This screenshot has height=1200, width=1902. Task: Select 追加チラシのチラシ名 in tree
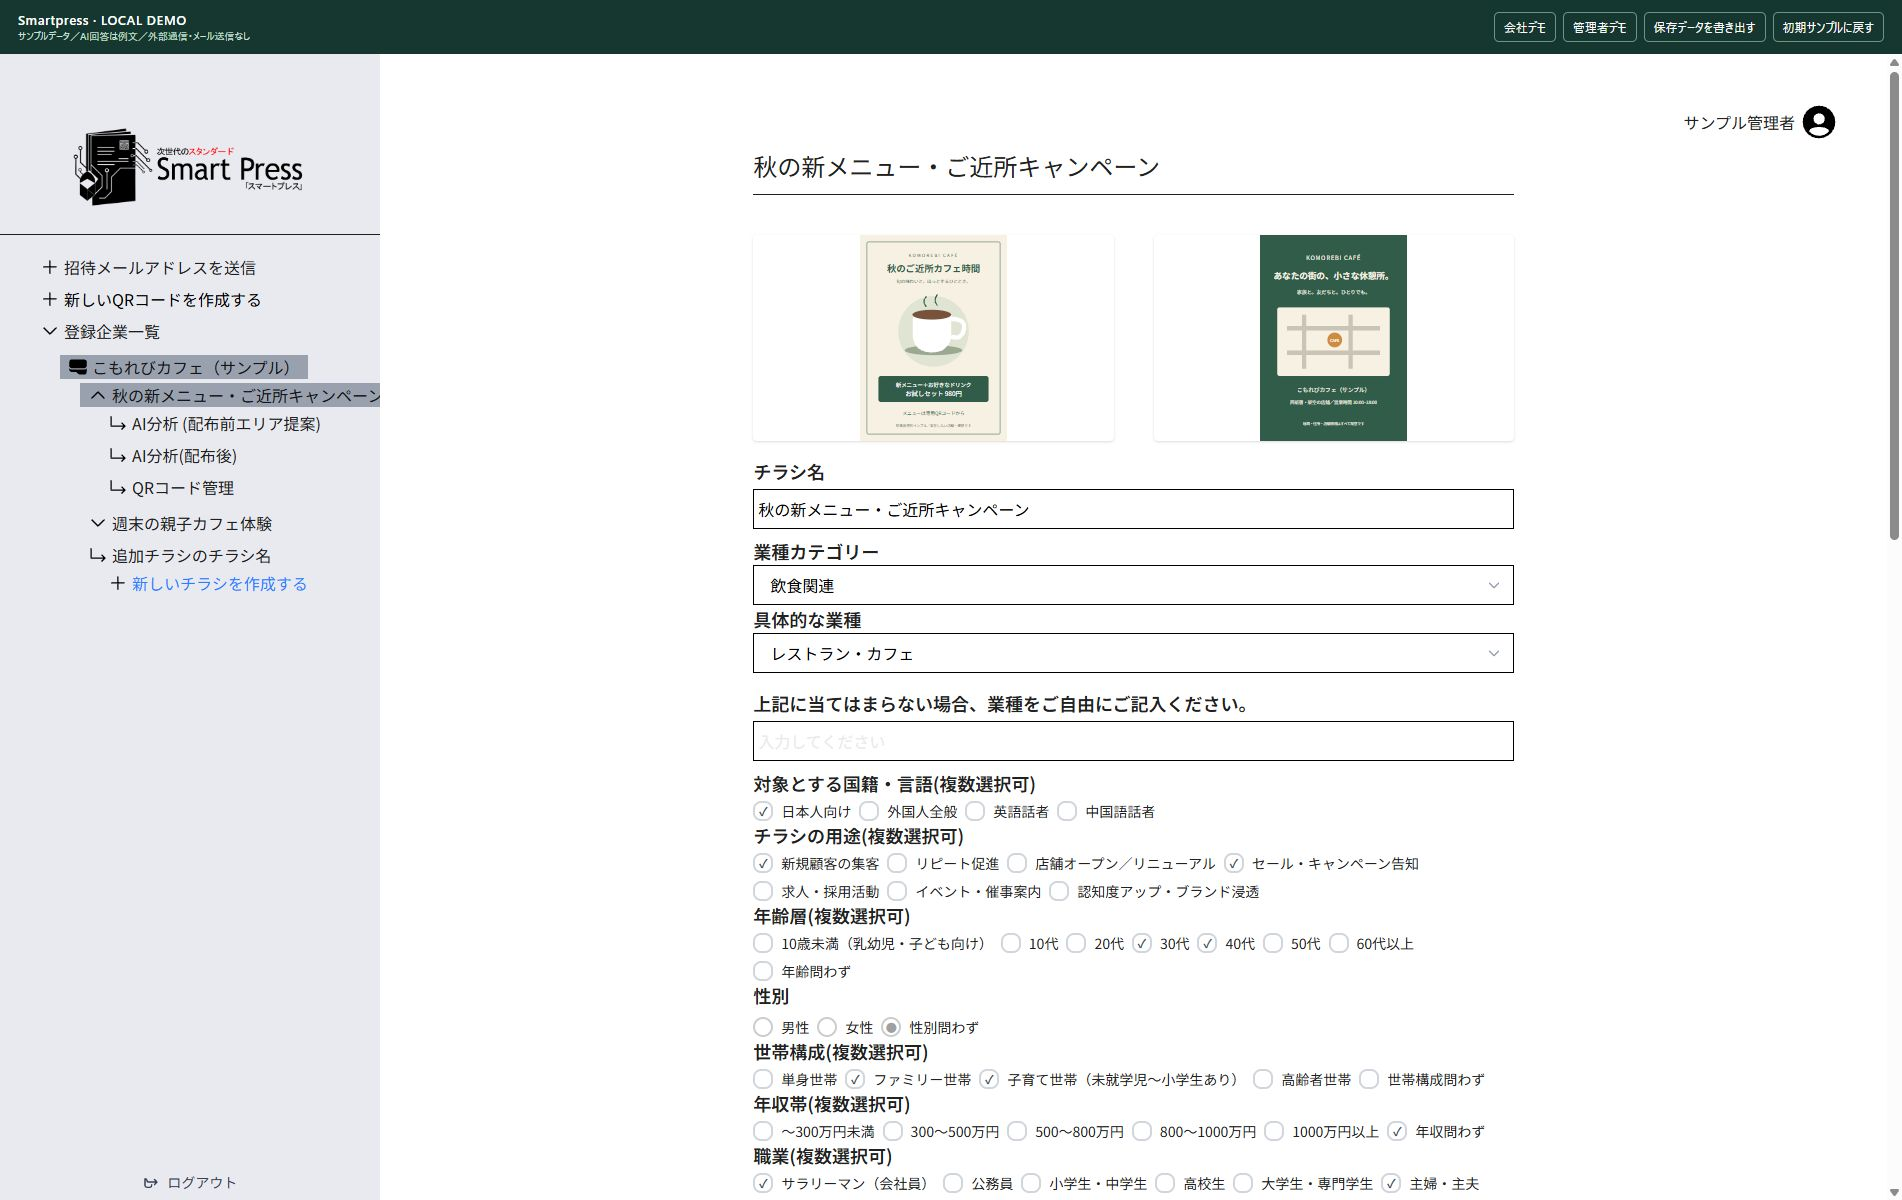(191, 556)
